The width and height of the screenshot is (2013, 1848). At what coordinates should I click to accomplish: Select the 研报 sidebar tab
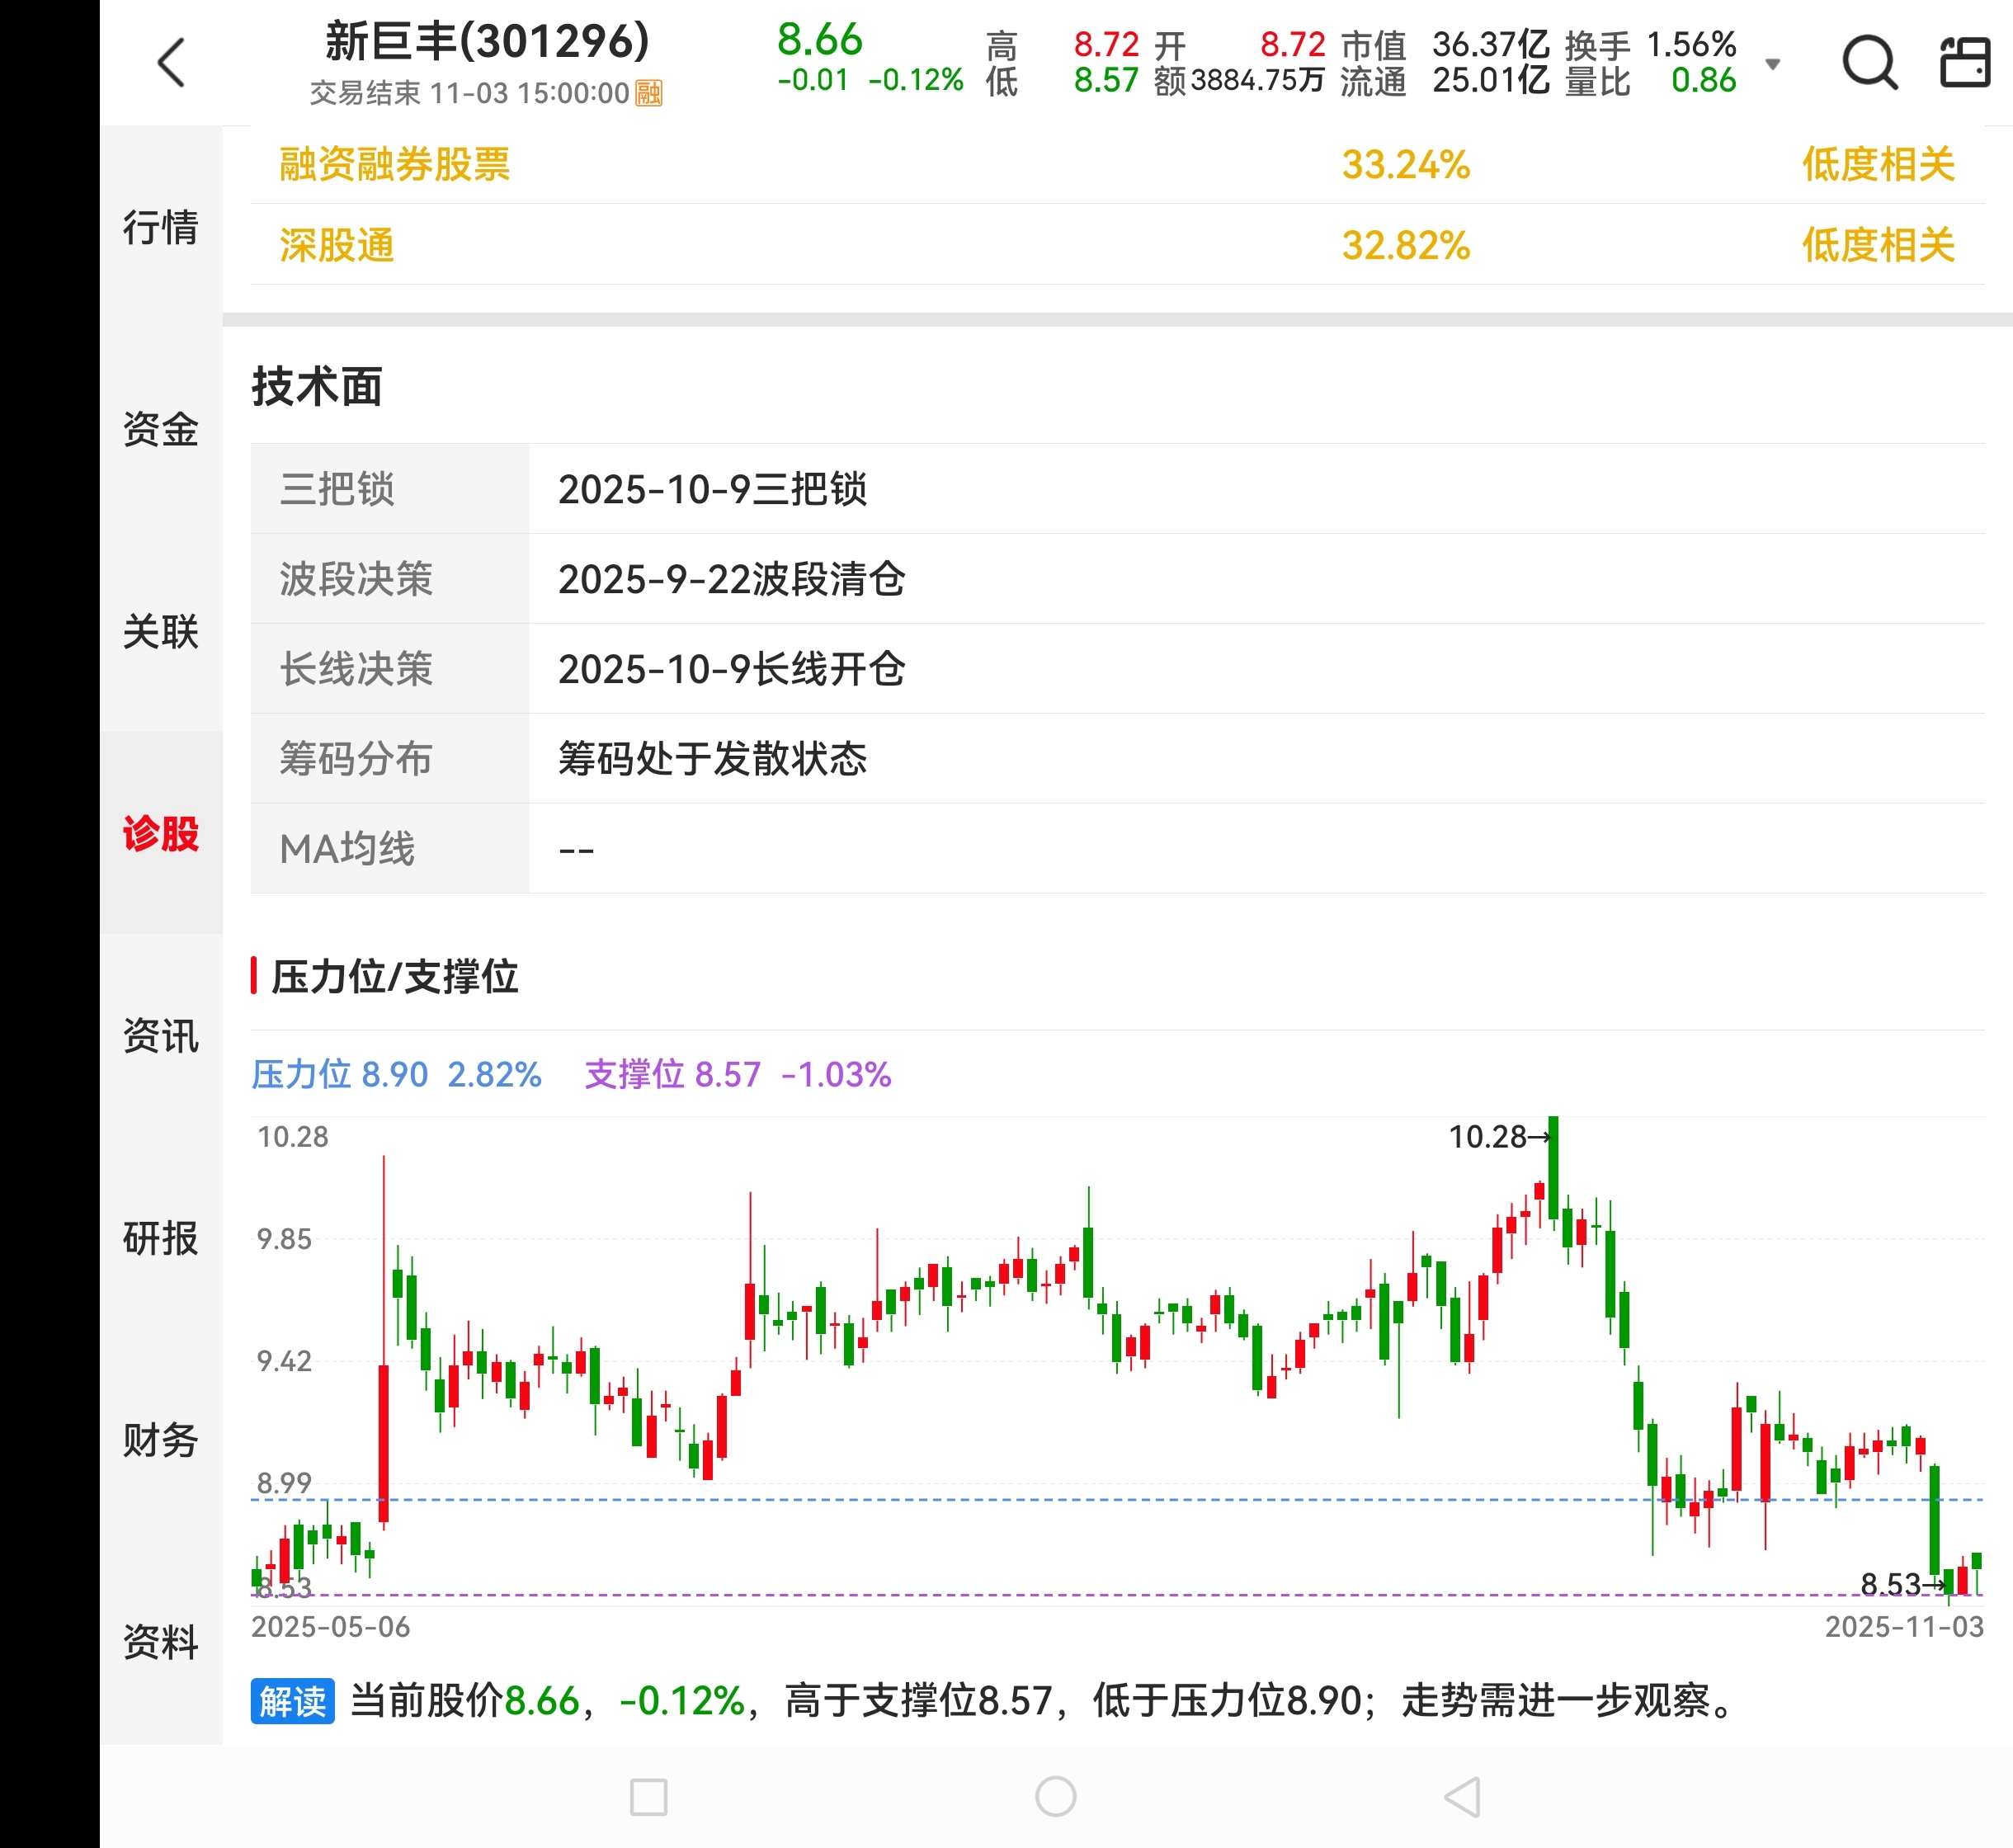[160, 1238]
